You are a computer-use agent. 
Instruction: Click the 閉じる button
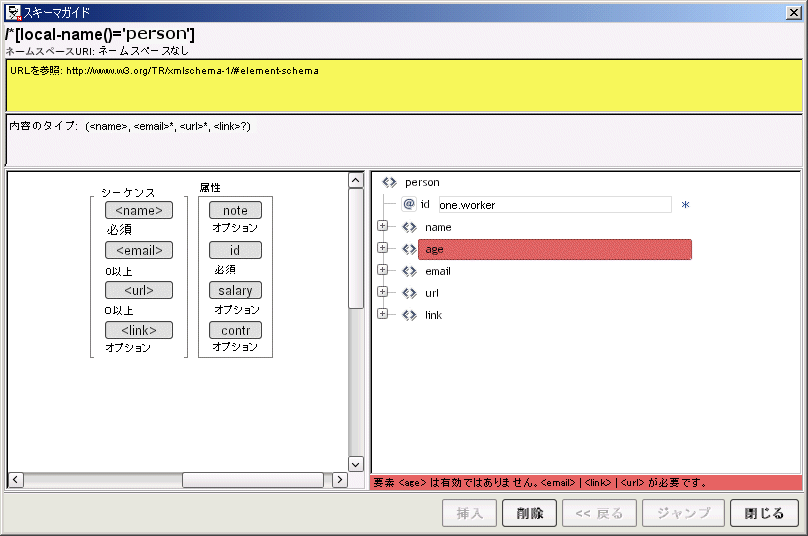(764, 513)
